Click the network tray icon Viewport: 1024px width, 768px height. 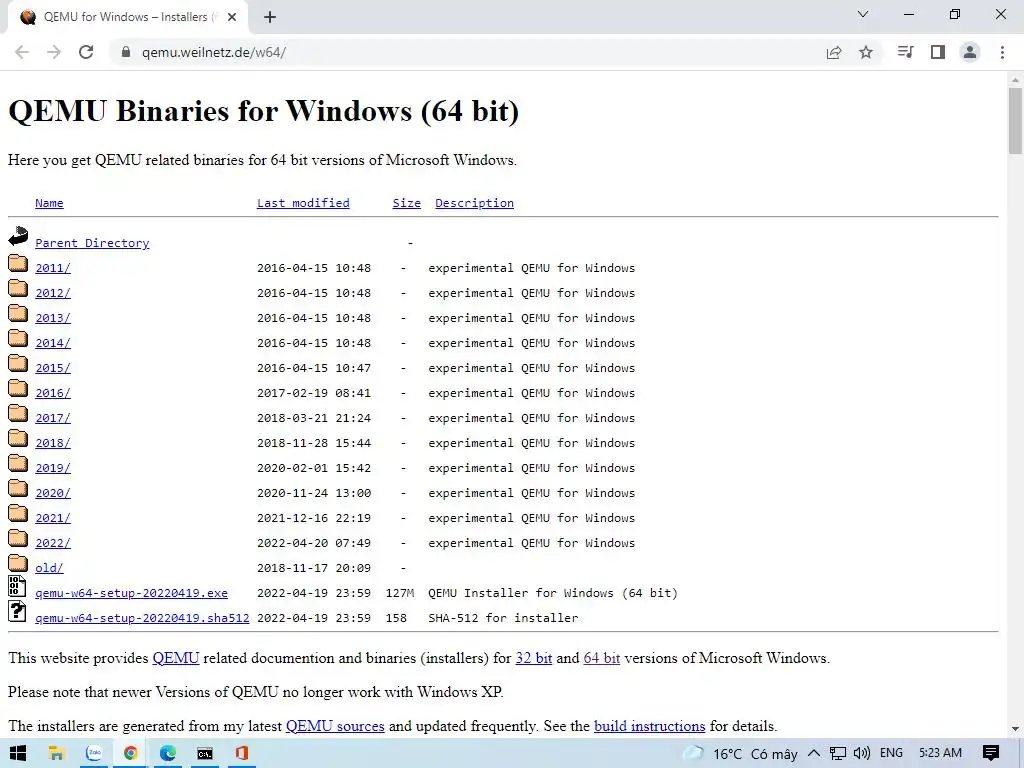pos(838,754)
